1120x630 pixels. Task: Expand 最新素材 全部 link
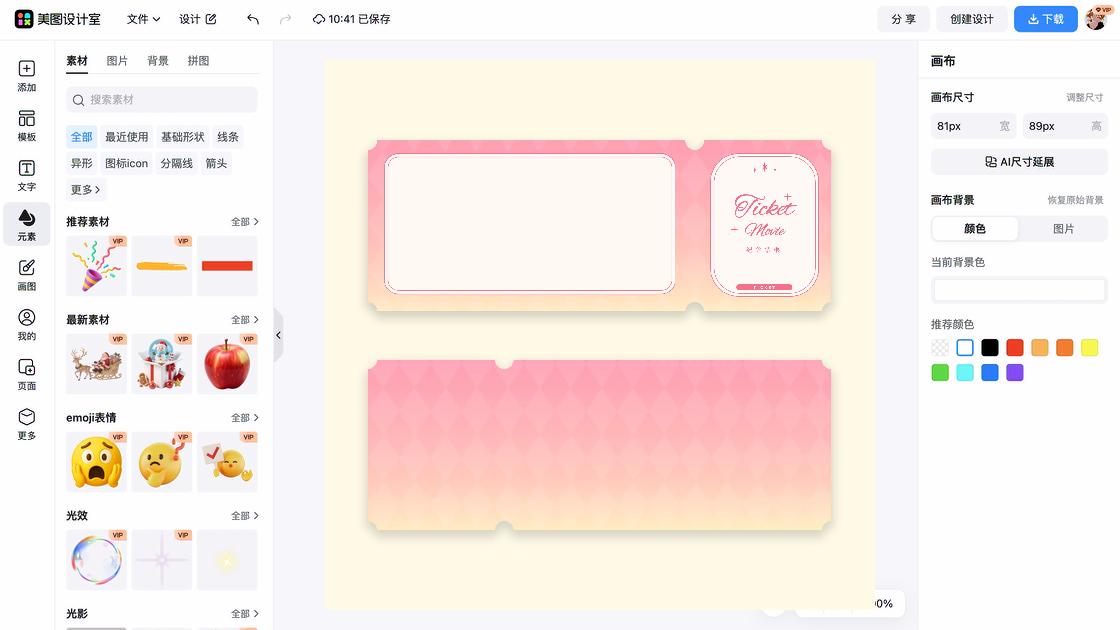pyautogui.click(x=245, y=320)
